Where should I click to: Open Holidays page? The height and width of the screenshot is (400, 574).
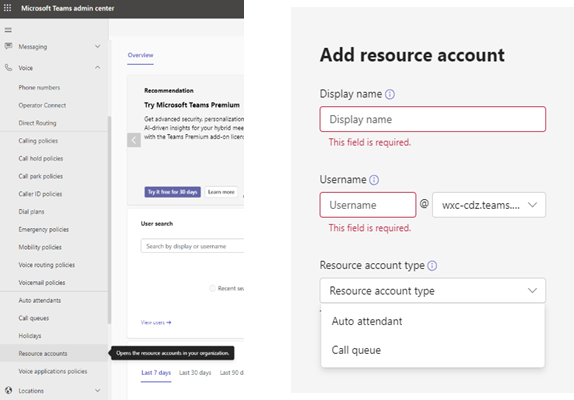[x=30, y=336]
